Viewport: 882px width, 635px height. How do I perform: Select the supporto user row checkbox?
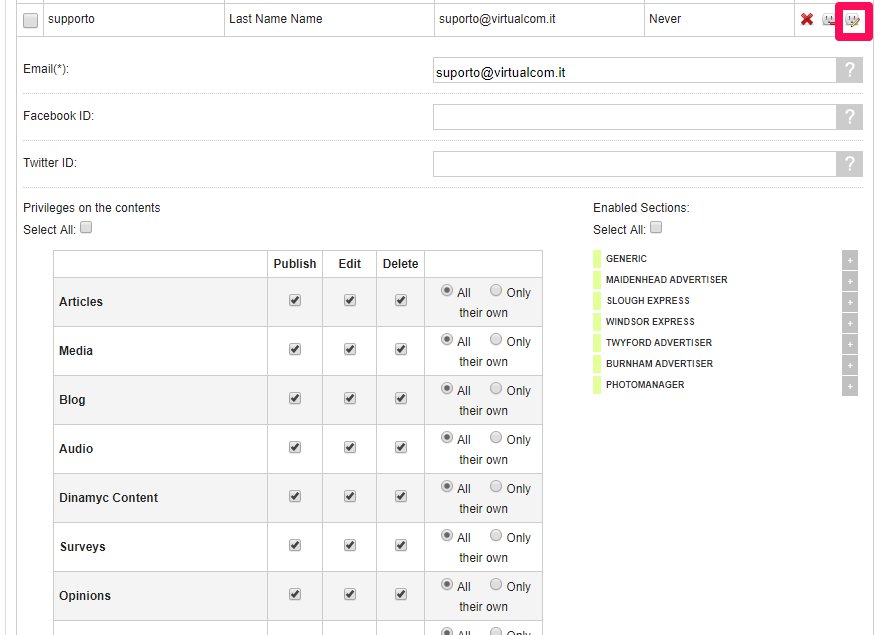click(31, 20)
